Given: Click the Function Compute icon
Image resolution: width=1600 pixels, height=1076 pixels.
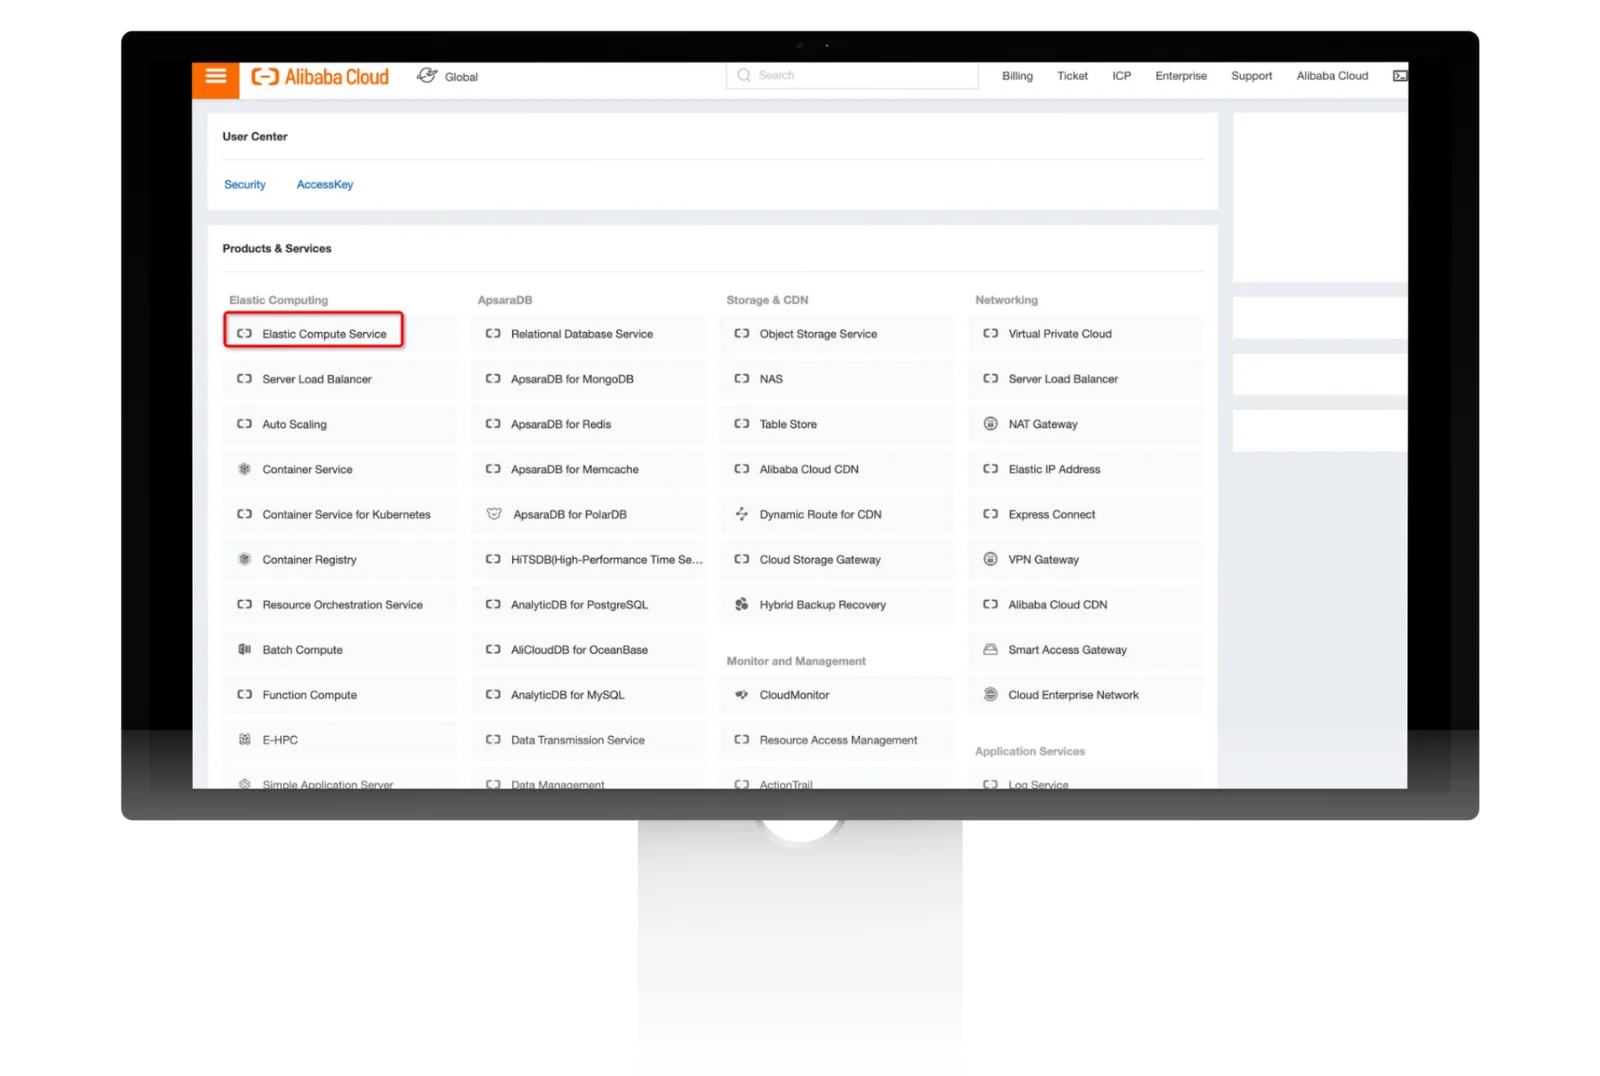Looking at the screenshot, I should pos(244,694).
